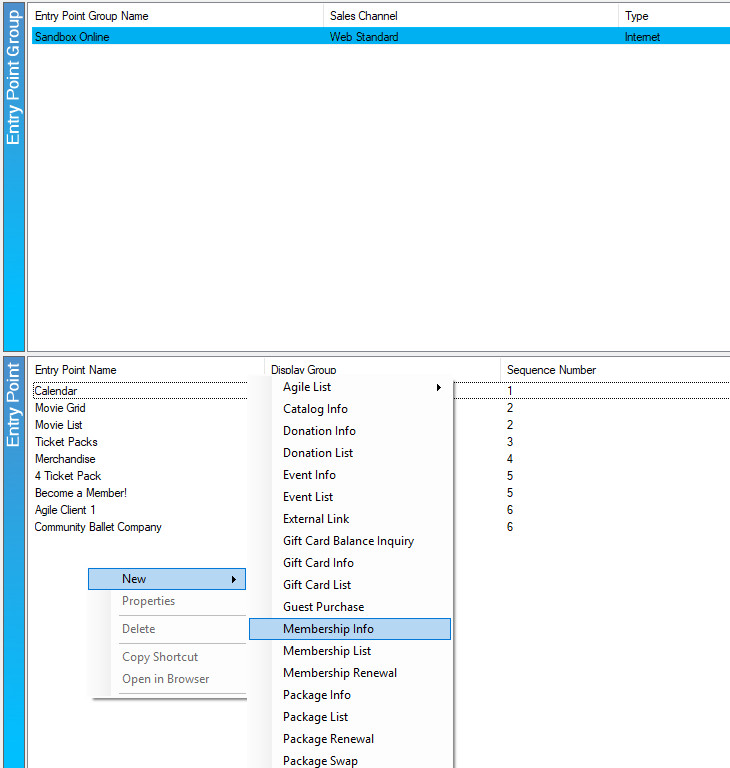730x768 pixels.
Task: Expand the Agile List submenu arrow
Action: coord(438,387)
